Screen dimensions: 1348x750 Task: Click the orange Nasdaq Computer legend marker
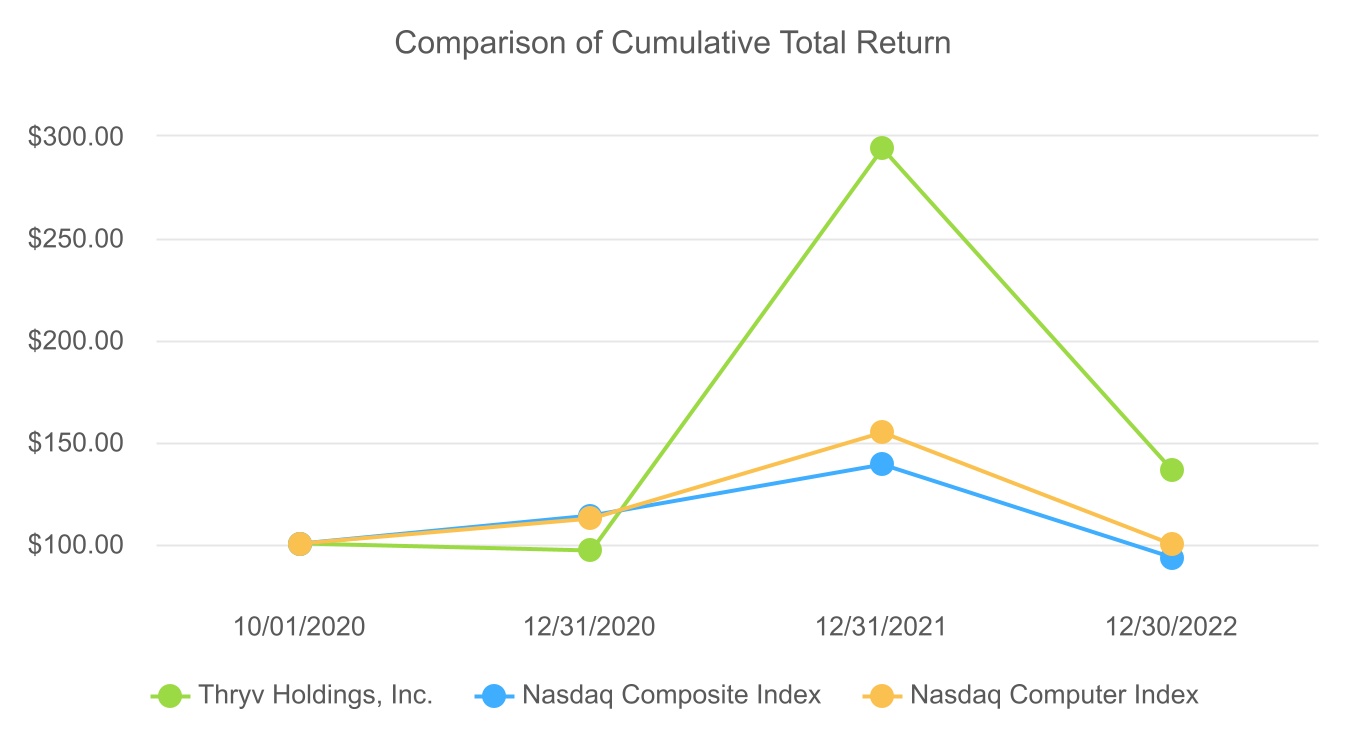point(882,695)
